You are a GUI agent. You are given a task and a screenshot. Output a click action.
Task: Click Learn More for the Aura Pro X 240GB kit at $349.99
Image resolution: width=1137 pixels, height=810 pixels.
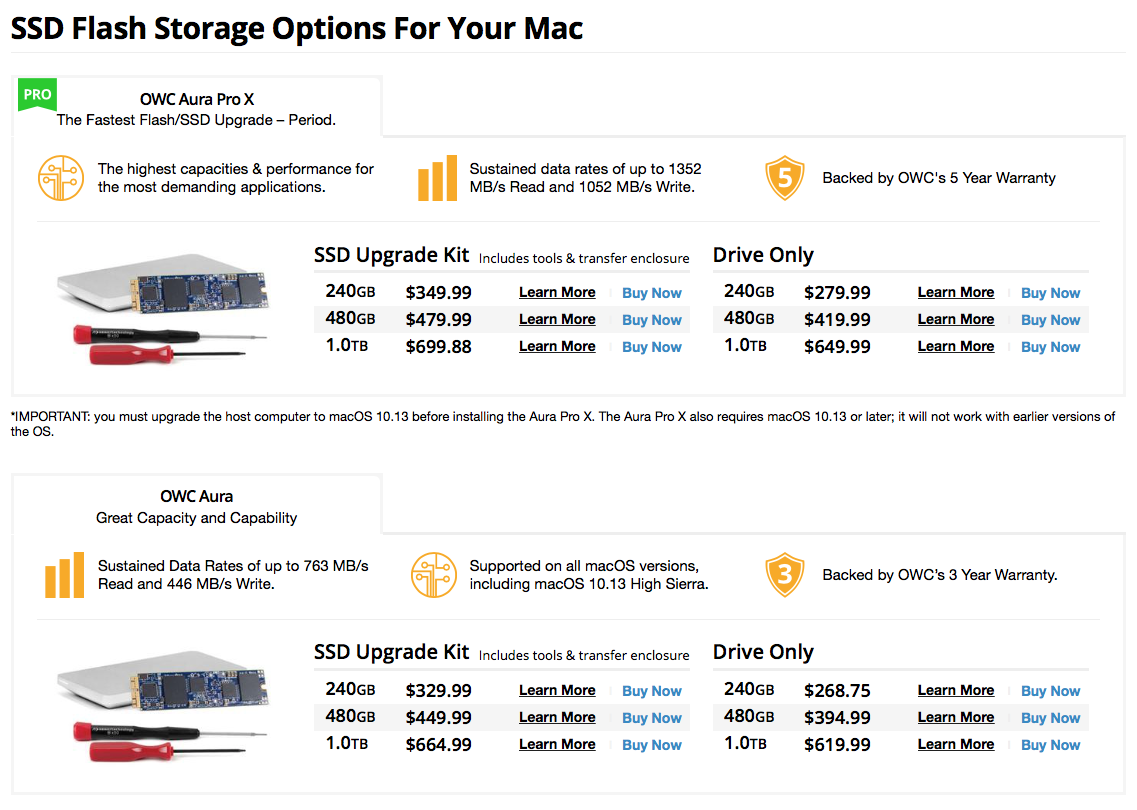click(557, 292)
